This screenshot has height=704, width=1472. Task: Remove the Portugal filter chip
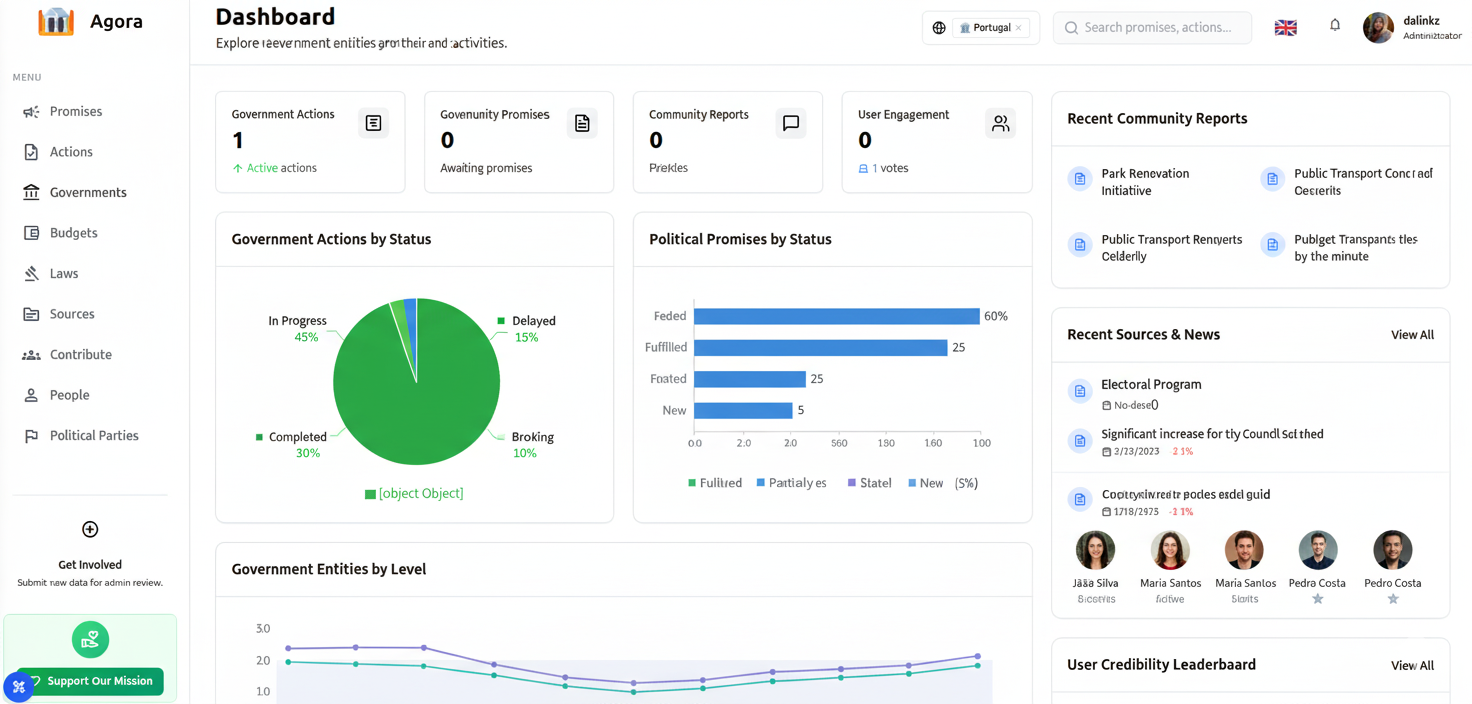pos(1019,28)
